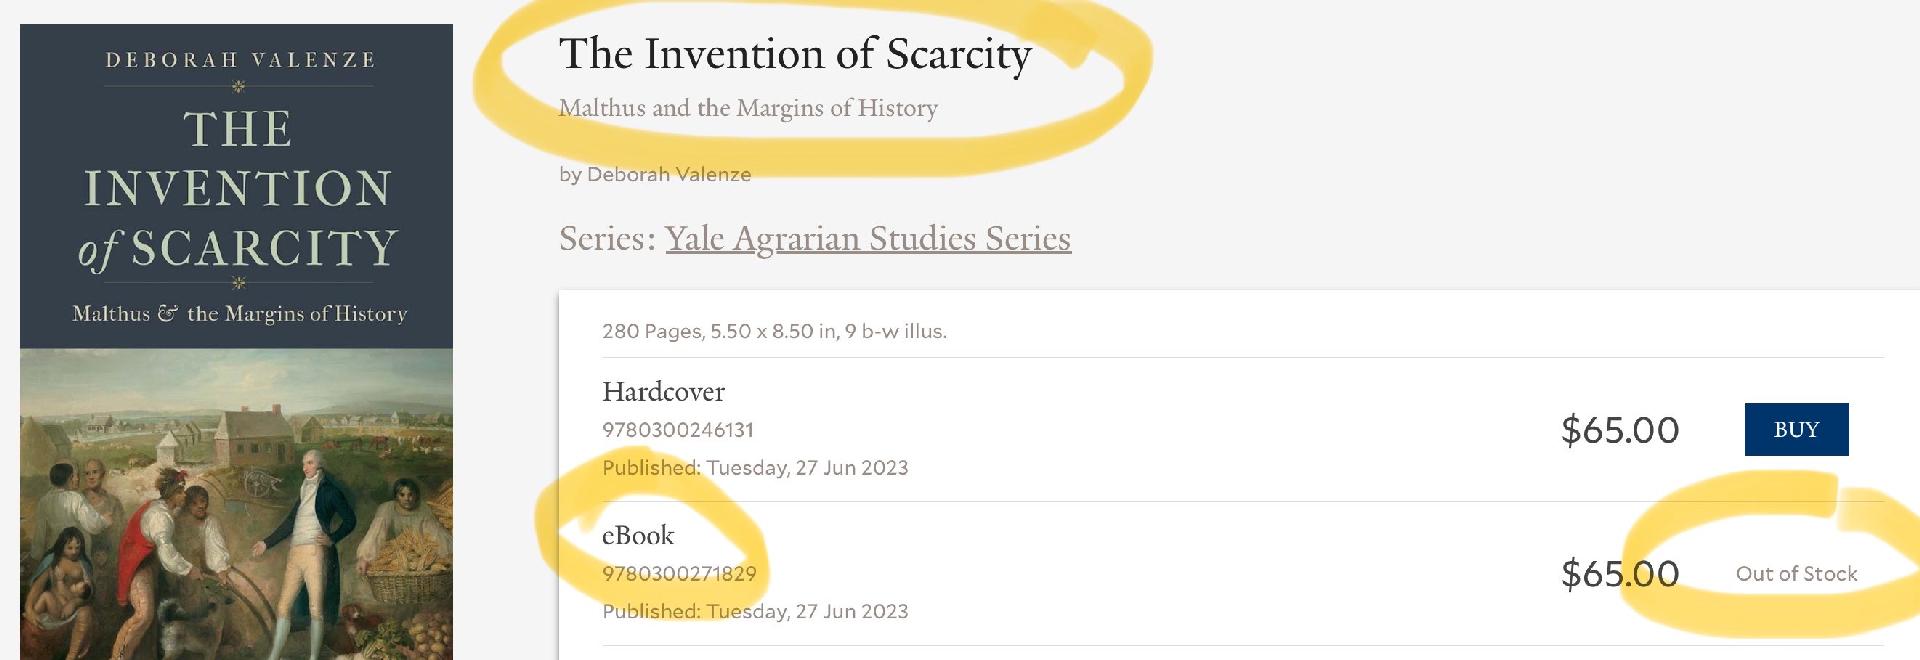1920x660 pixels.
Task: Select the eBook format label
Action: (x=638, y=535)
